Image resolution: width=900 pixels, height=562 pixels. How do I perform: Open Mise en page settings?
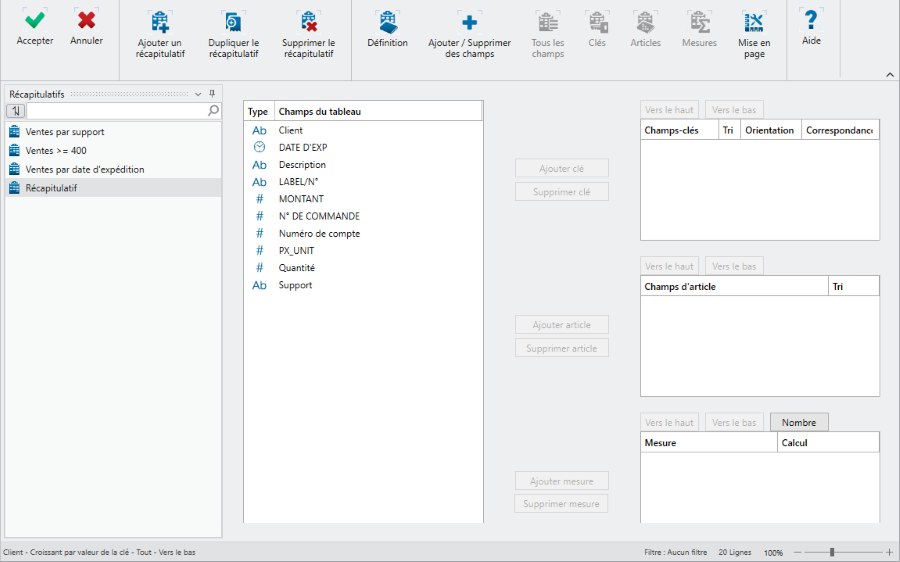(x=754, y=22)
